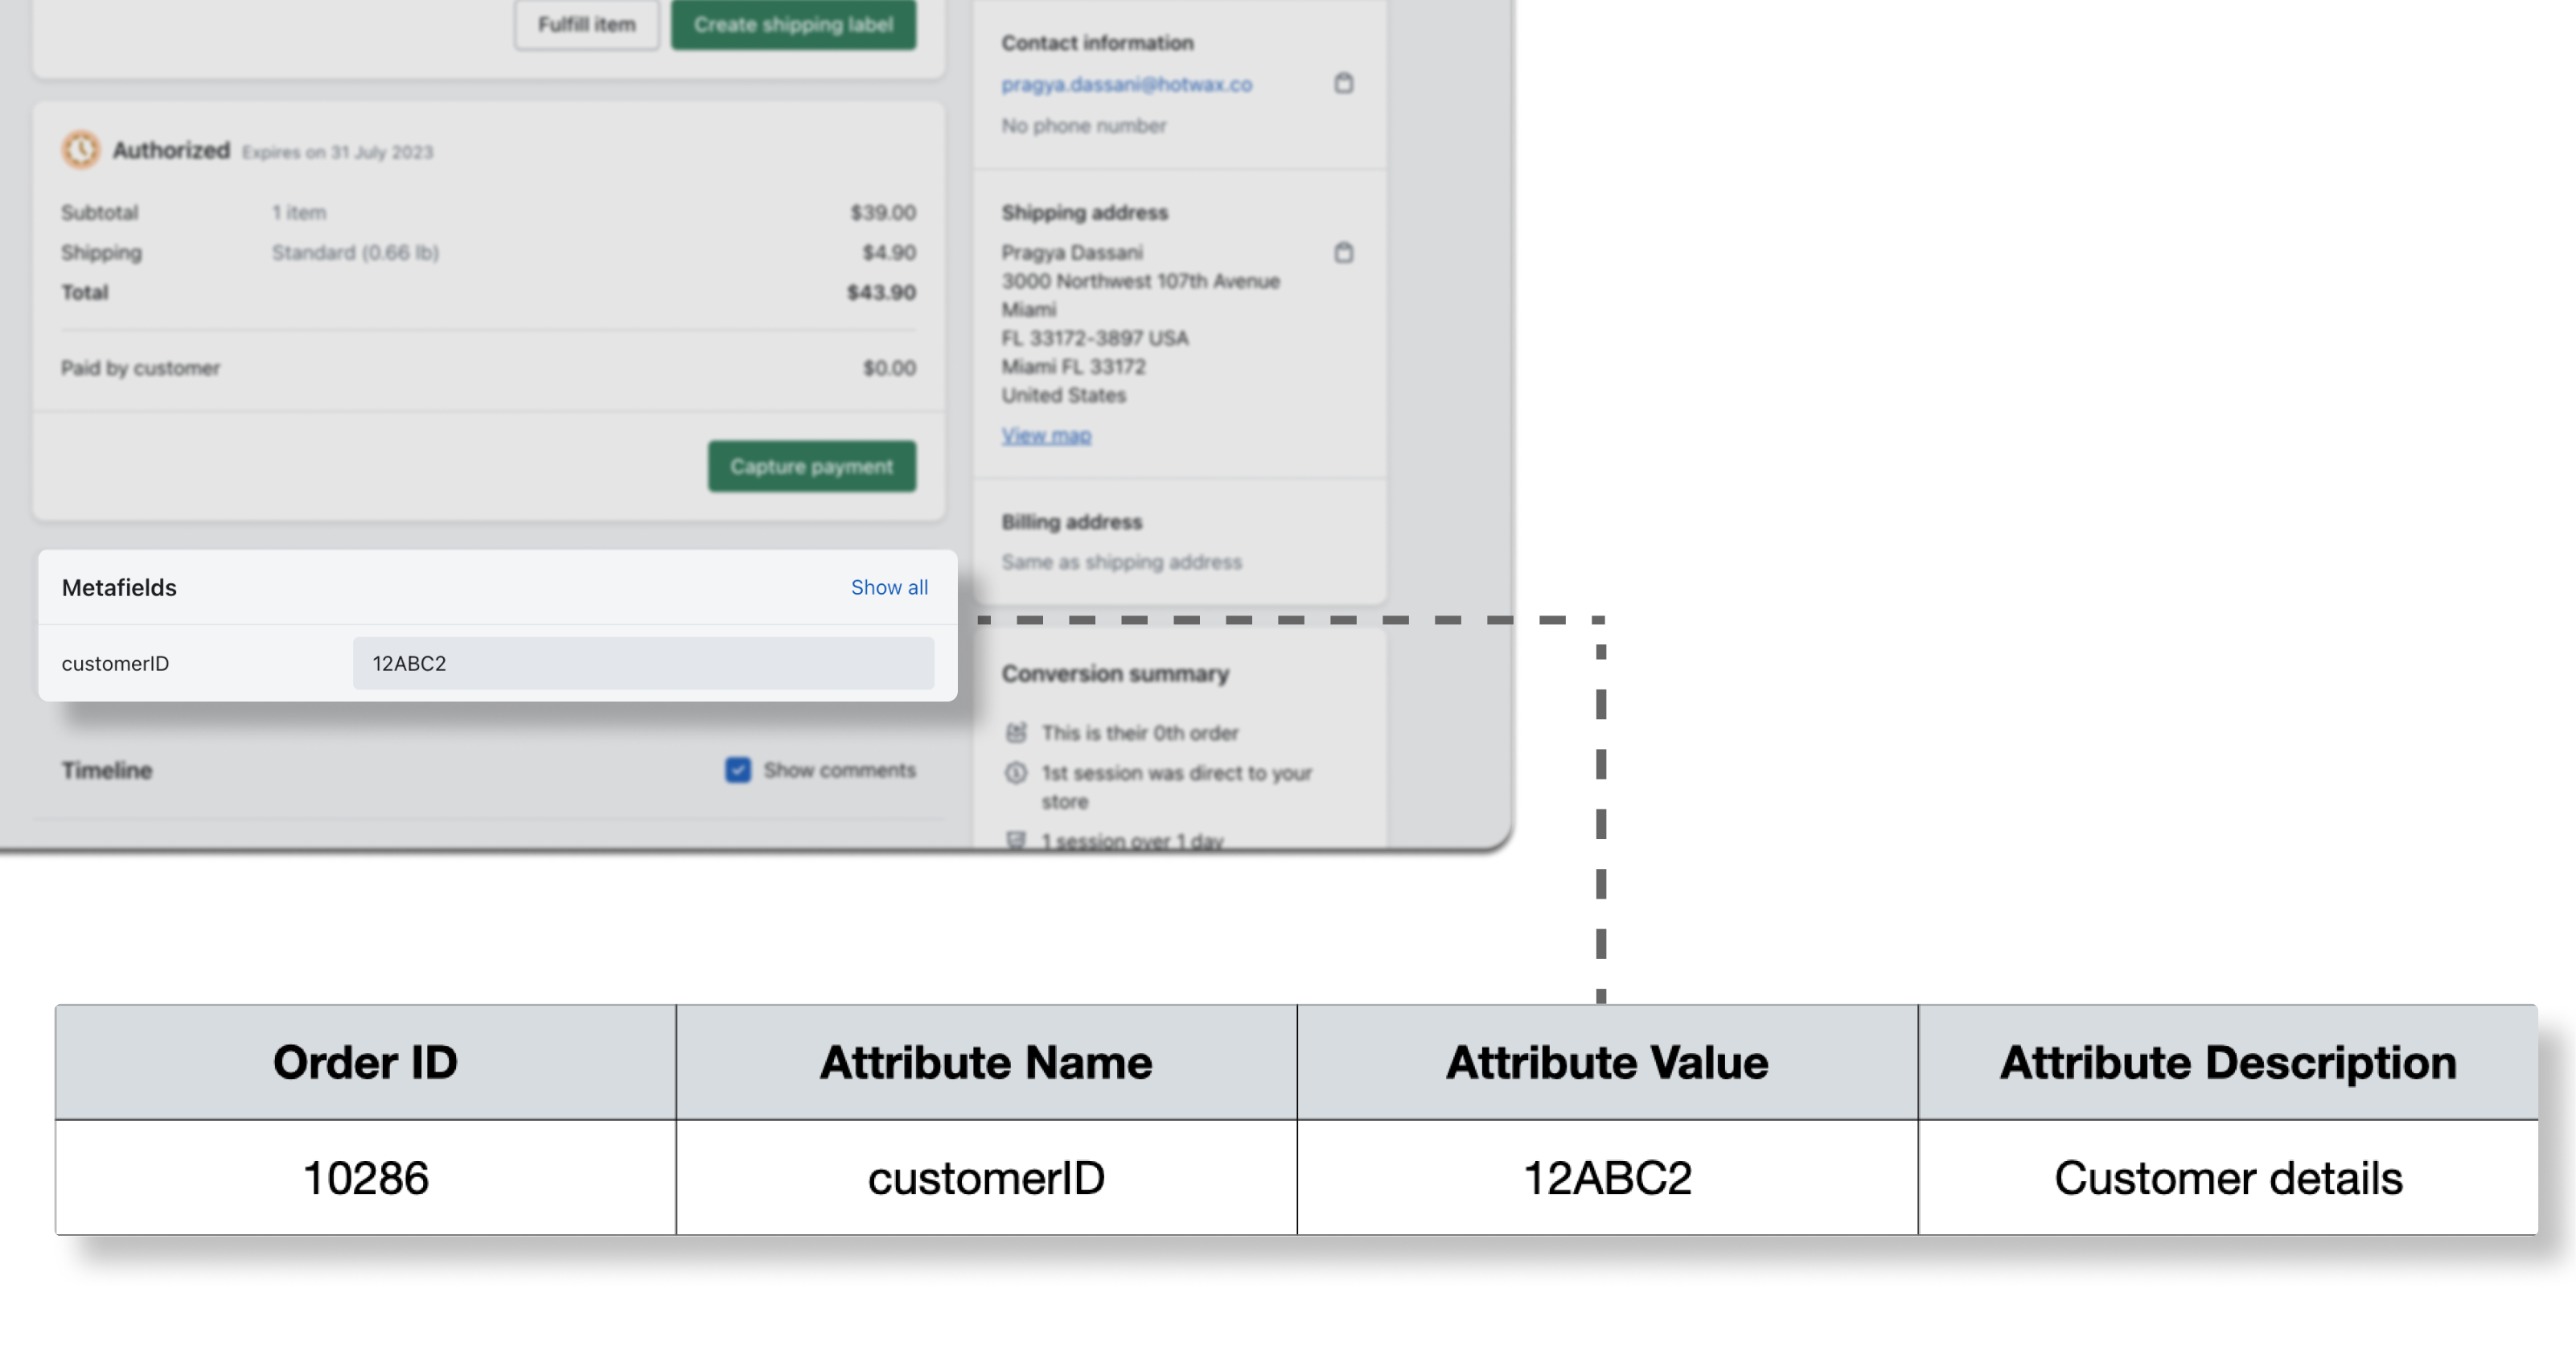
Task: Select the Metafields heading
Action: [119, 587]
